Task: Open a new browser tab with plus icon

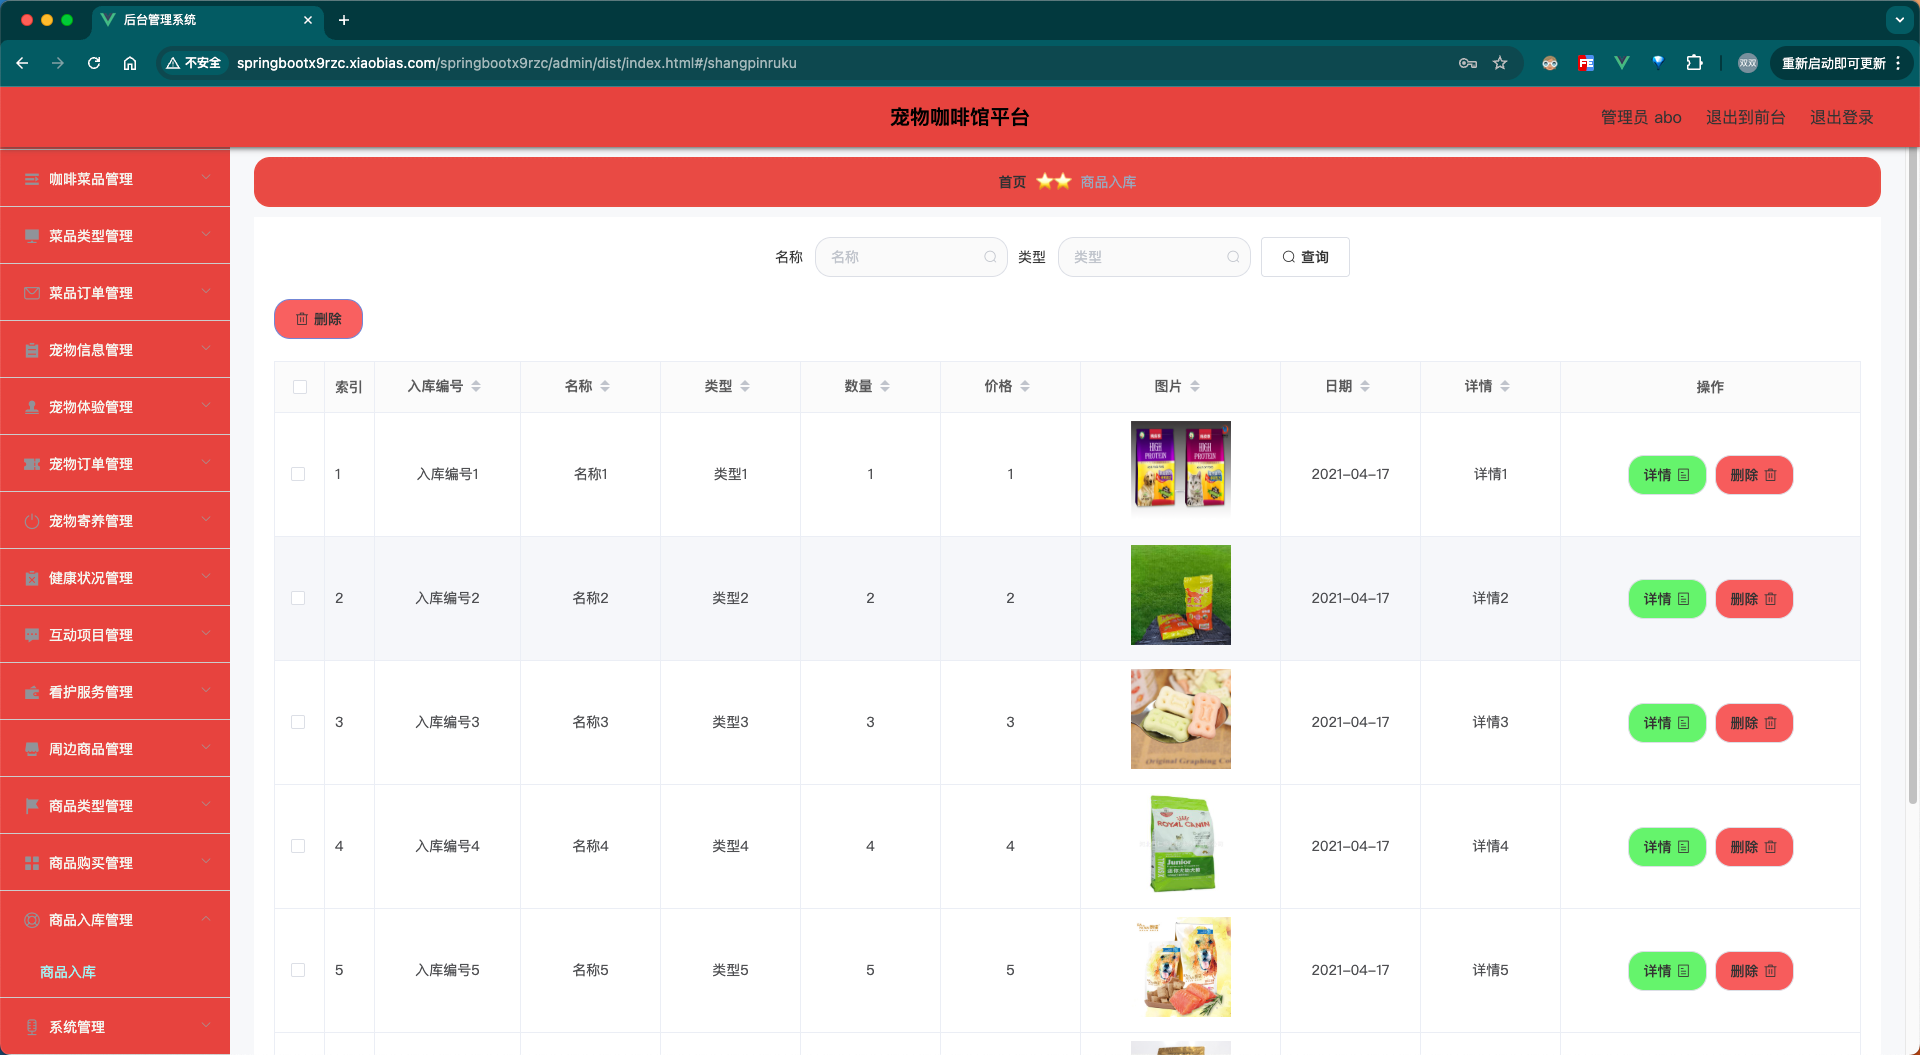Action: (344, 20)
